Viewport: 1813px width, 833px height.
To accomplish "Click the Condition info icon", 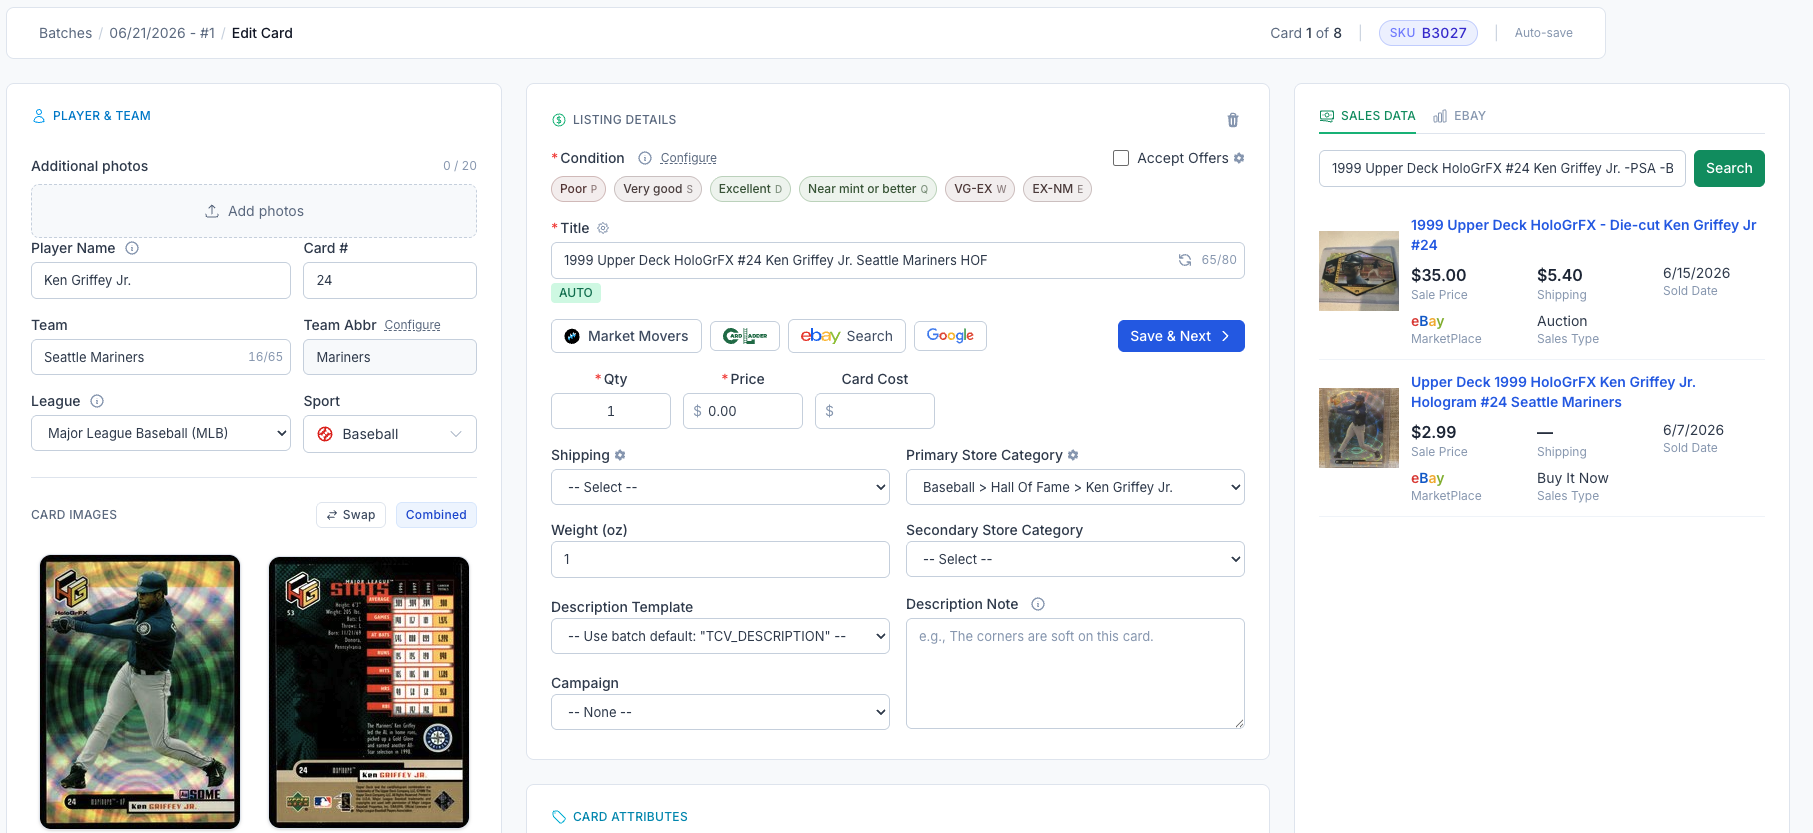I will click(645, 158).
